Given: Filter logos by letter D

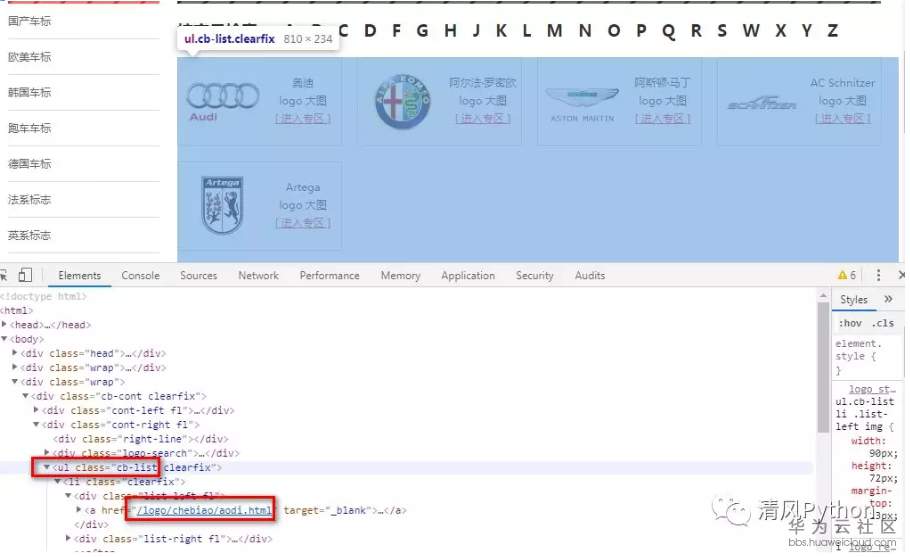Looking at the screenshot, I should [370, 31].
